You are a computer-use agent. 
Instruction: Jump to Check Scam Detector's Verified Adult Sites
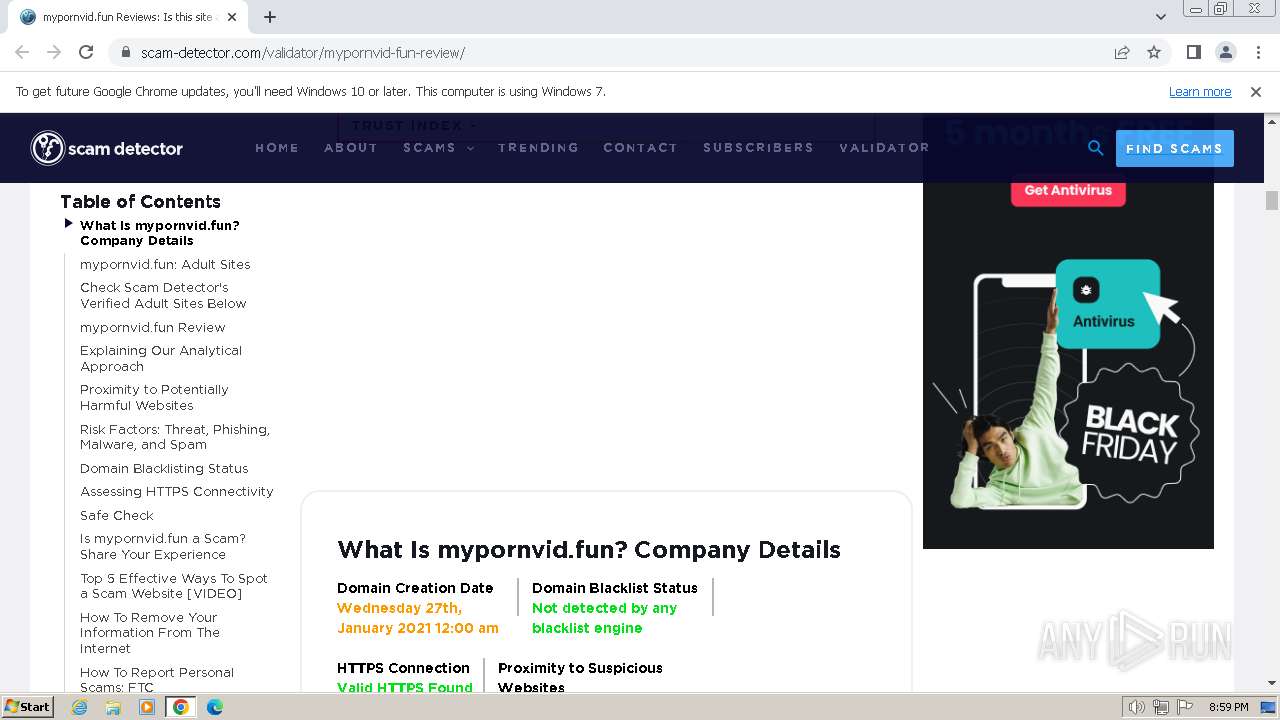(x=163, y=295)
